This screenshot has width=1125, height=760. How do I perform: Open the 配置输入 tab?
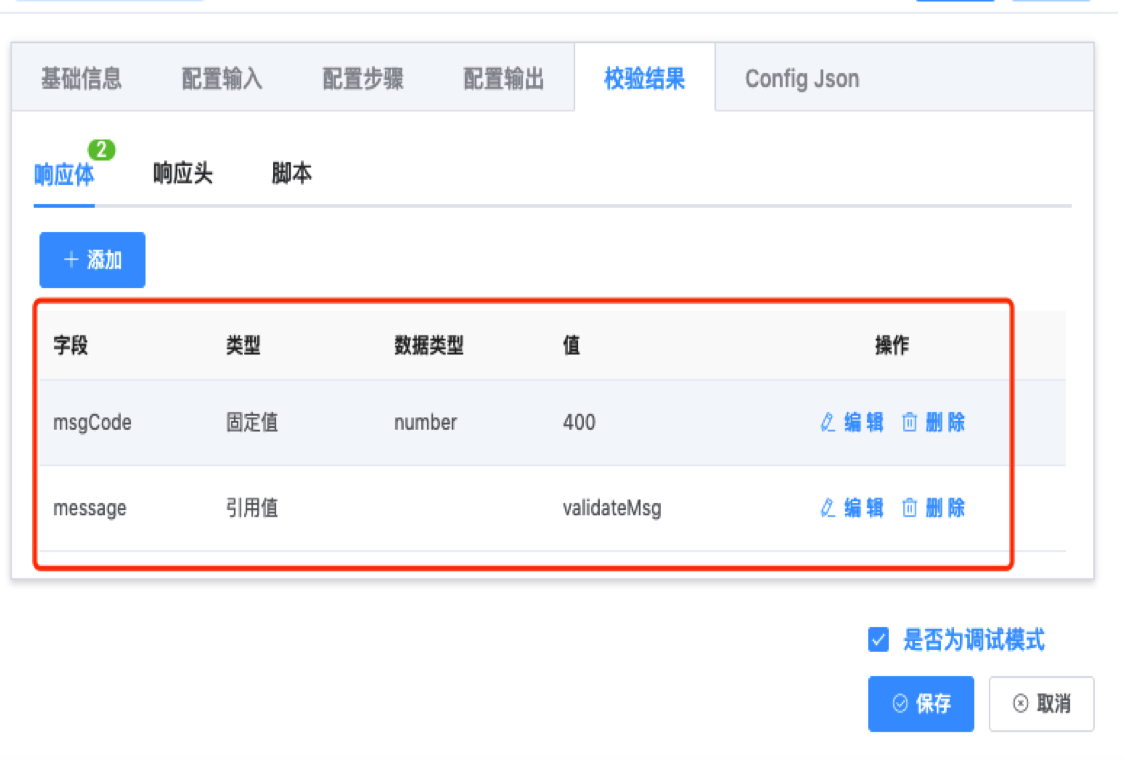pos(222,79)
